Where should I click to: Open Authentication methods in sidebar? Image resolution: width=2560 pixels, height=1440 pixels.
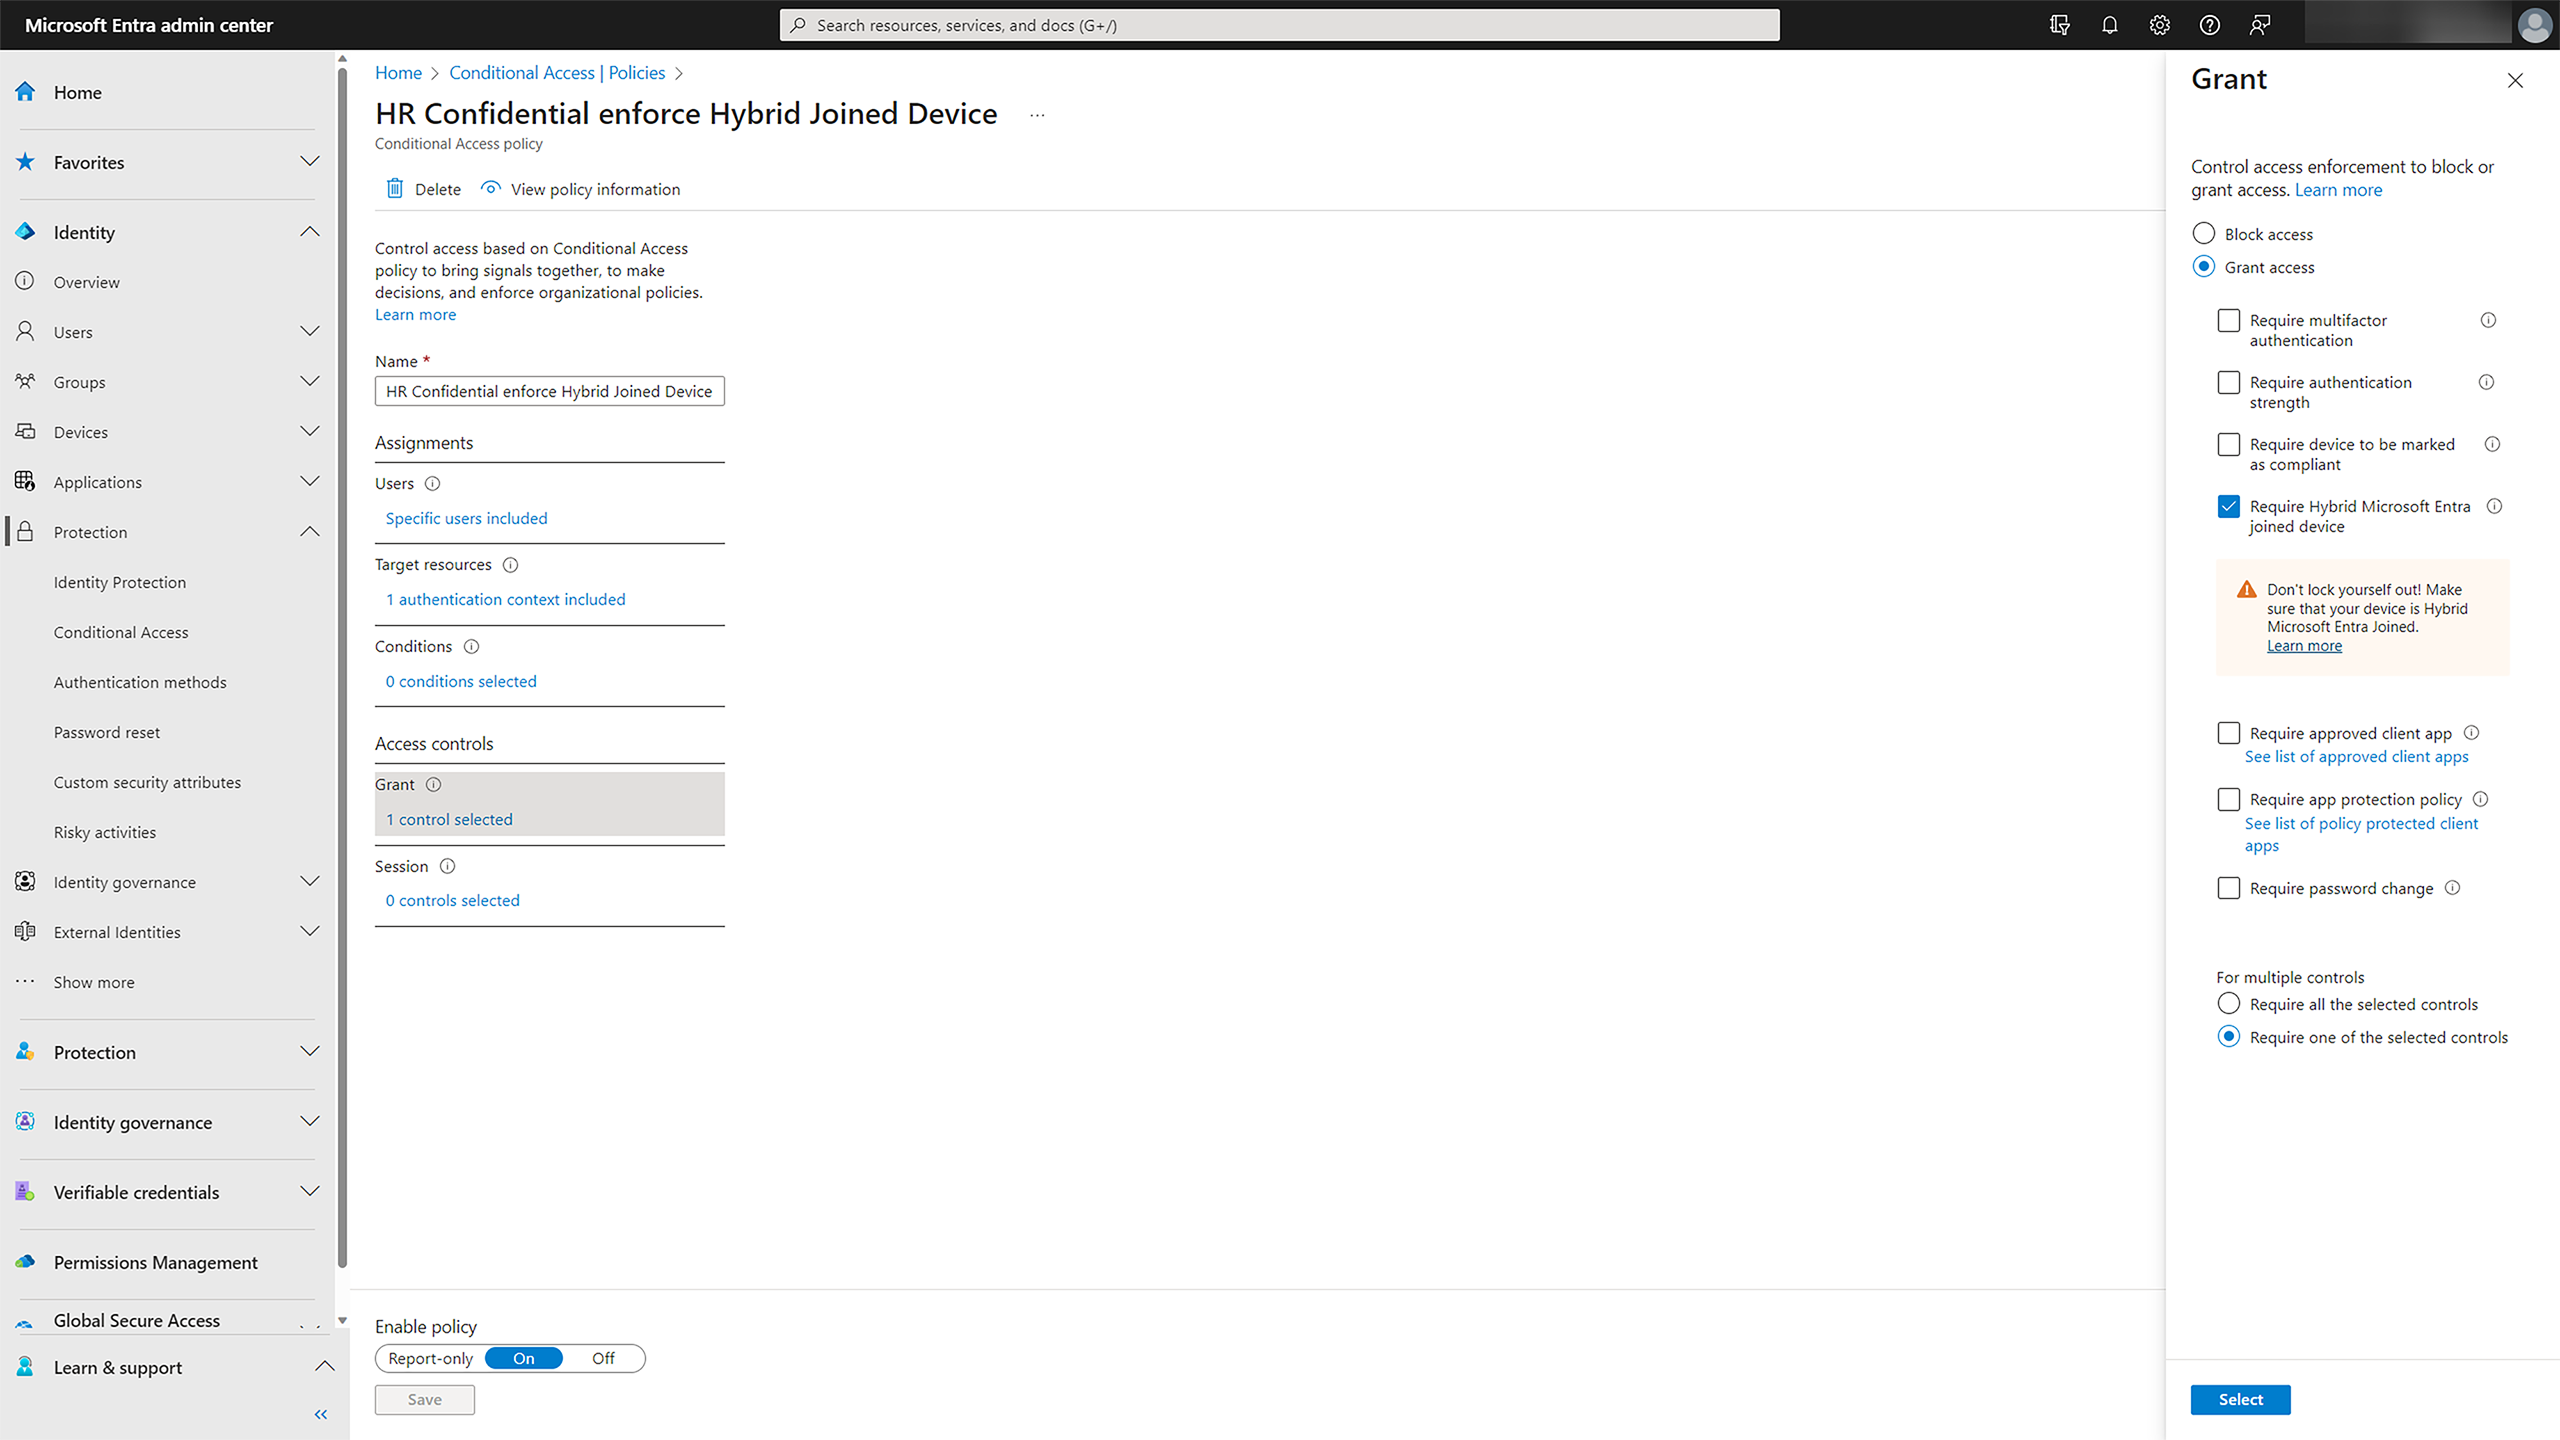point(140,682)
